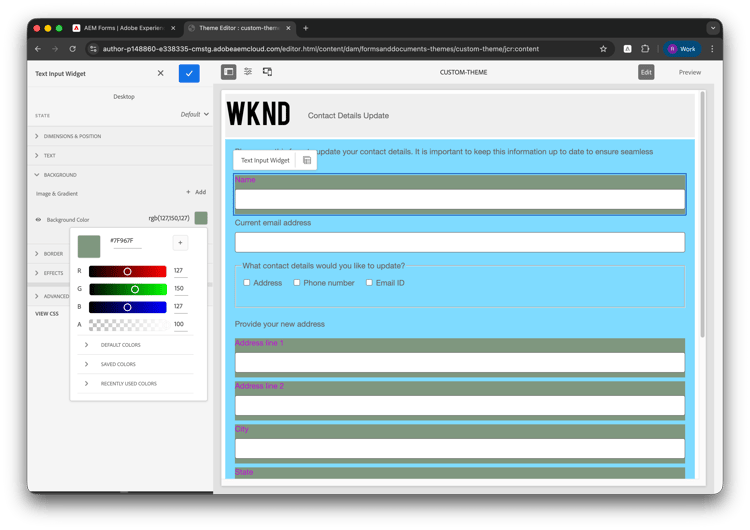750x530 pixels.
Task: Click the Address line 2 input field
Action: [x=460, y=406]
